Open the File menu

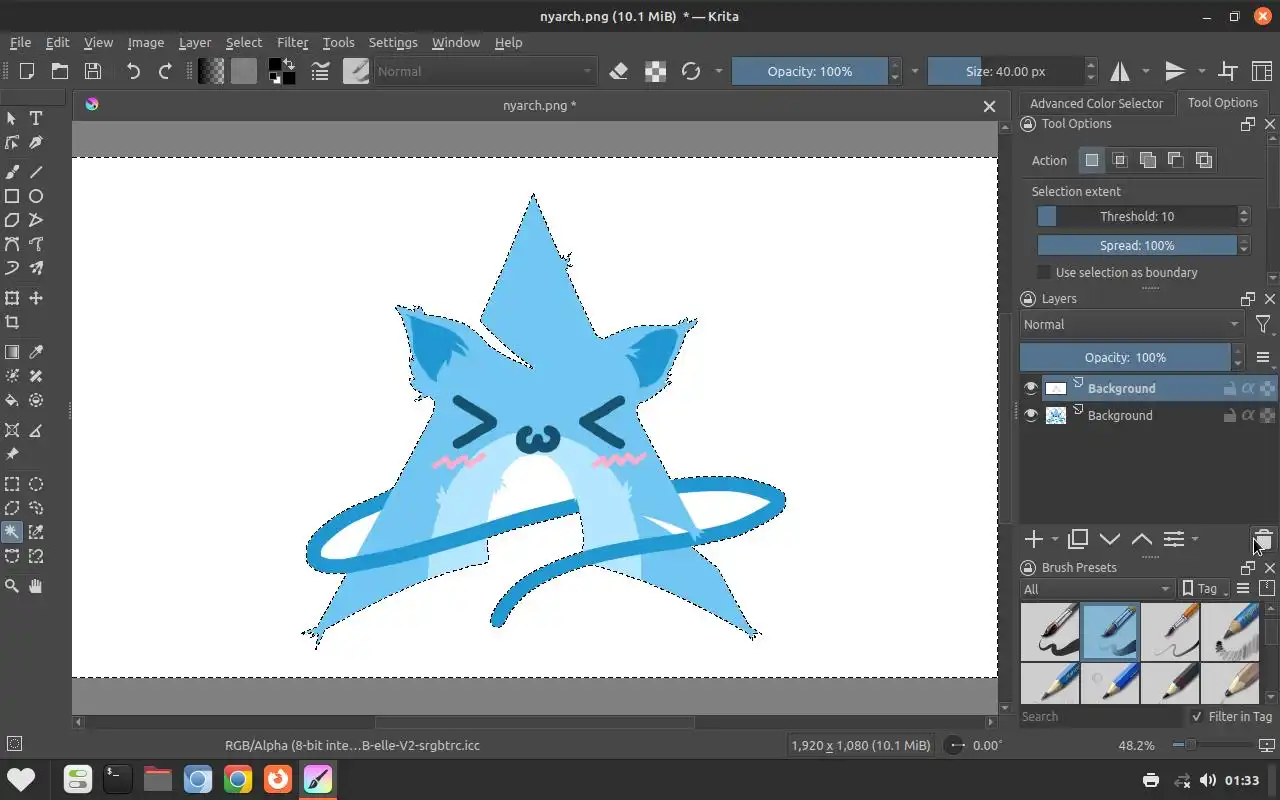click(20, 42)
